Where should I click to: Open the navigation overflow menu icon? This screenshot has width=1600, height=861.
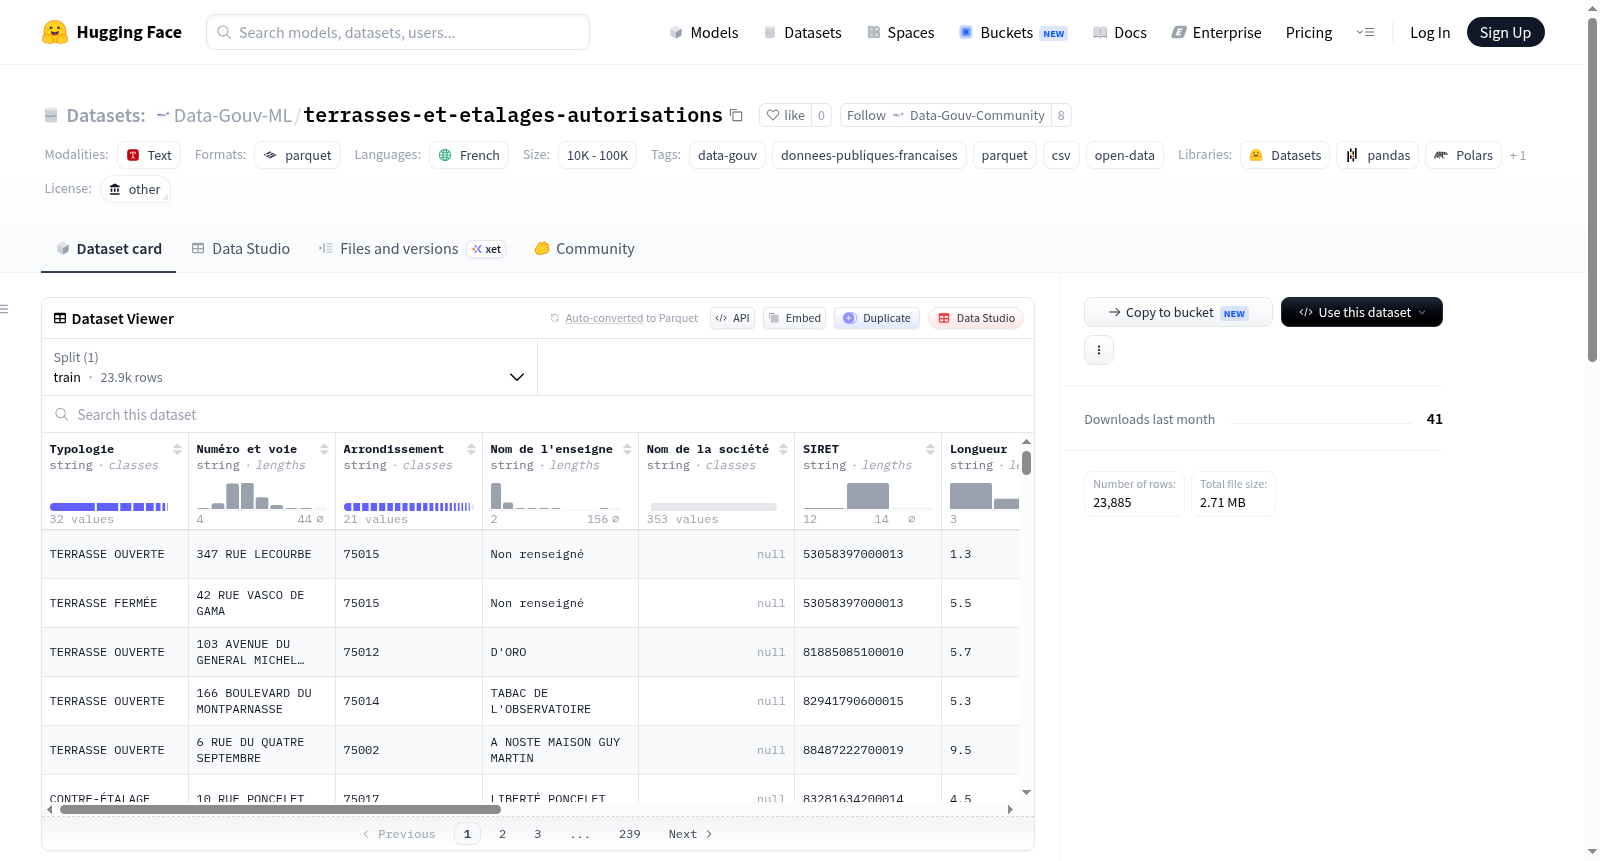coord(1365,32)
